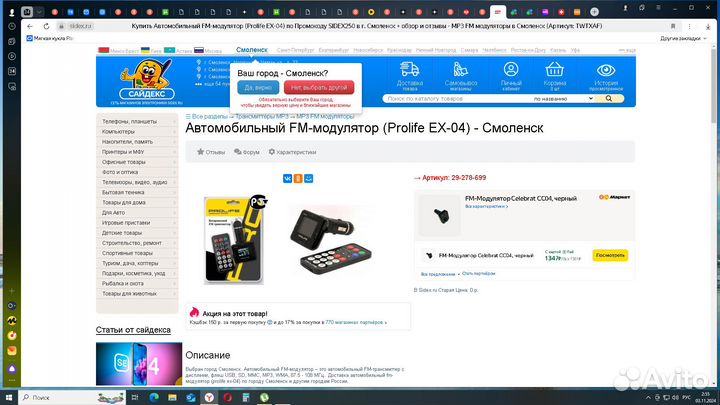720x405 pixels.
Task: Open the FM-modulator with remote photo
Action: pyautogui.click(x=330, y=239)
